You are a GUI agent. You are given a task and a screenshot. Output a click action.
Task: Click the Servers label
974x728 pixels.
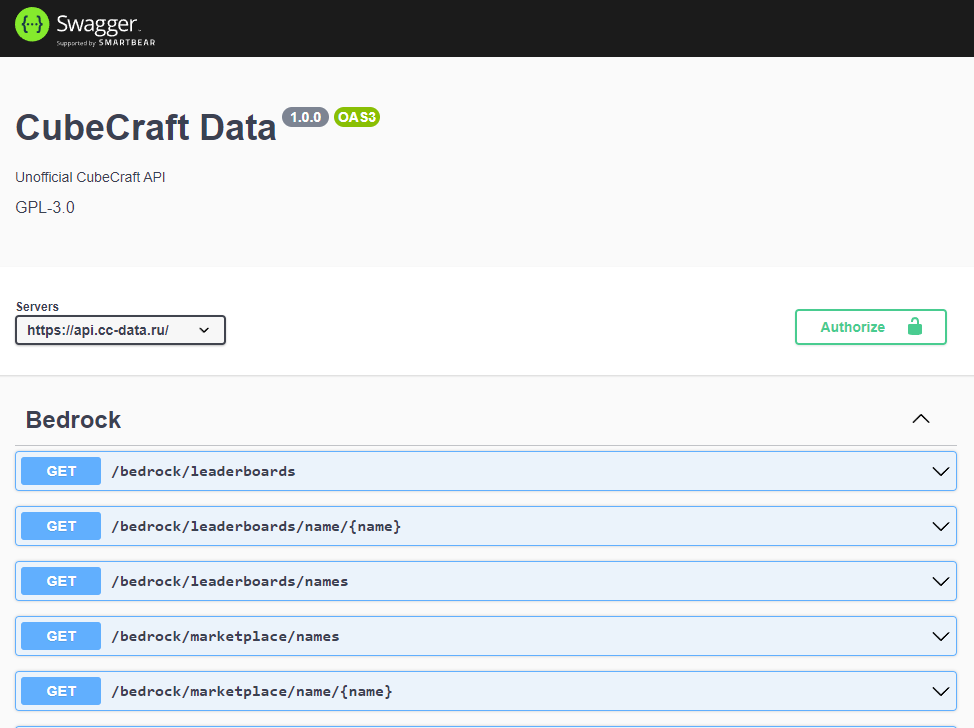[37, 306]
